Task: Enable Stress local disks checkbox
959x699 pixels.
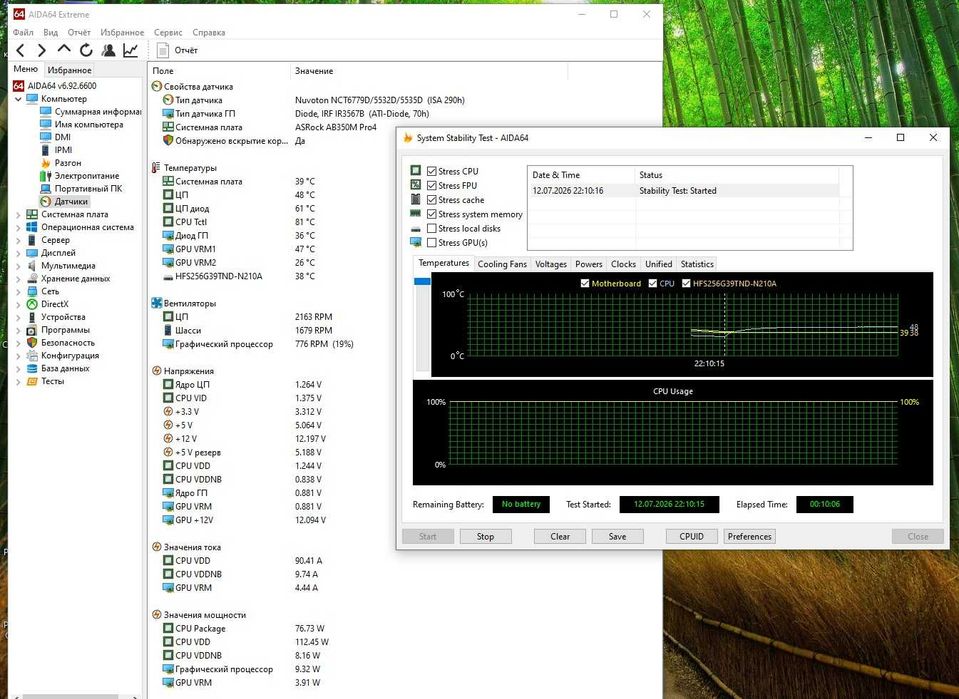Action: 432,228
